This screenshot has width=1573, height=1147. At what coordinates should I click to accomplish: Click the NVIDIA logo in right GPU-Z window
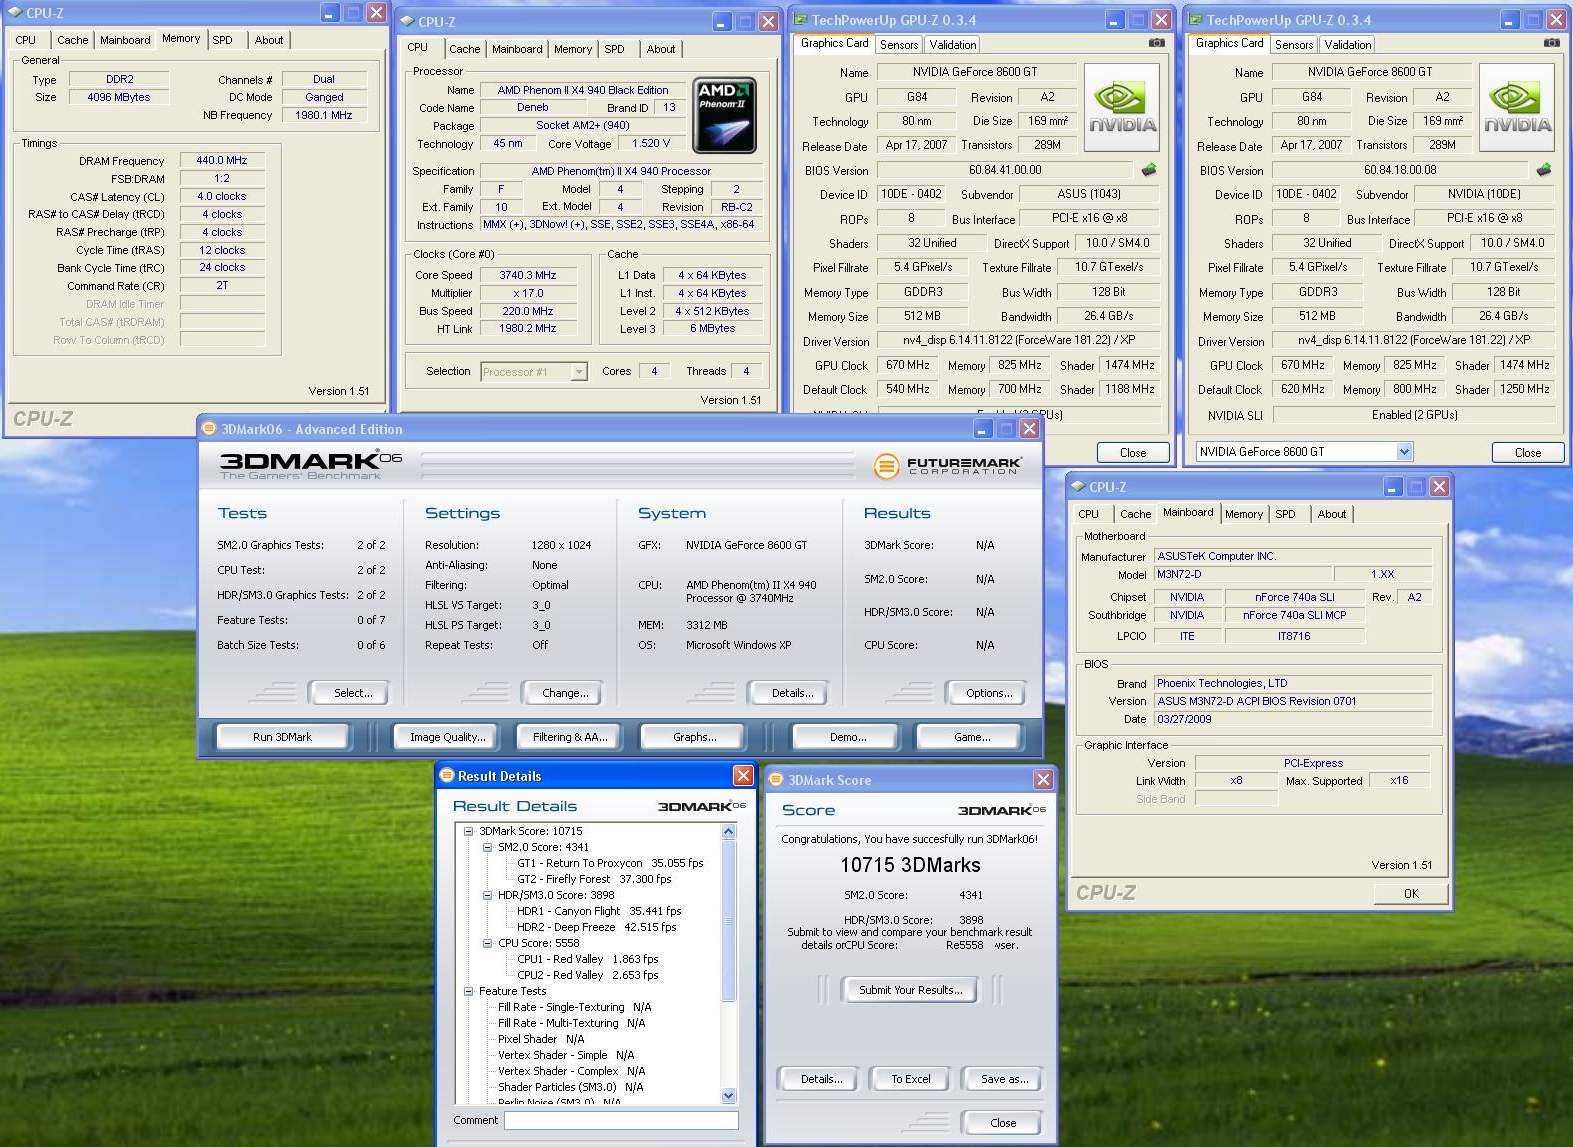[x=1517, y=108]
